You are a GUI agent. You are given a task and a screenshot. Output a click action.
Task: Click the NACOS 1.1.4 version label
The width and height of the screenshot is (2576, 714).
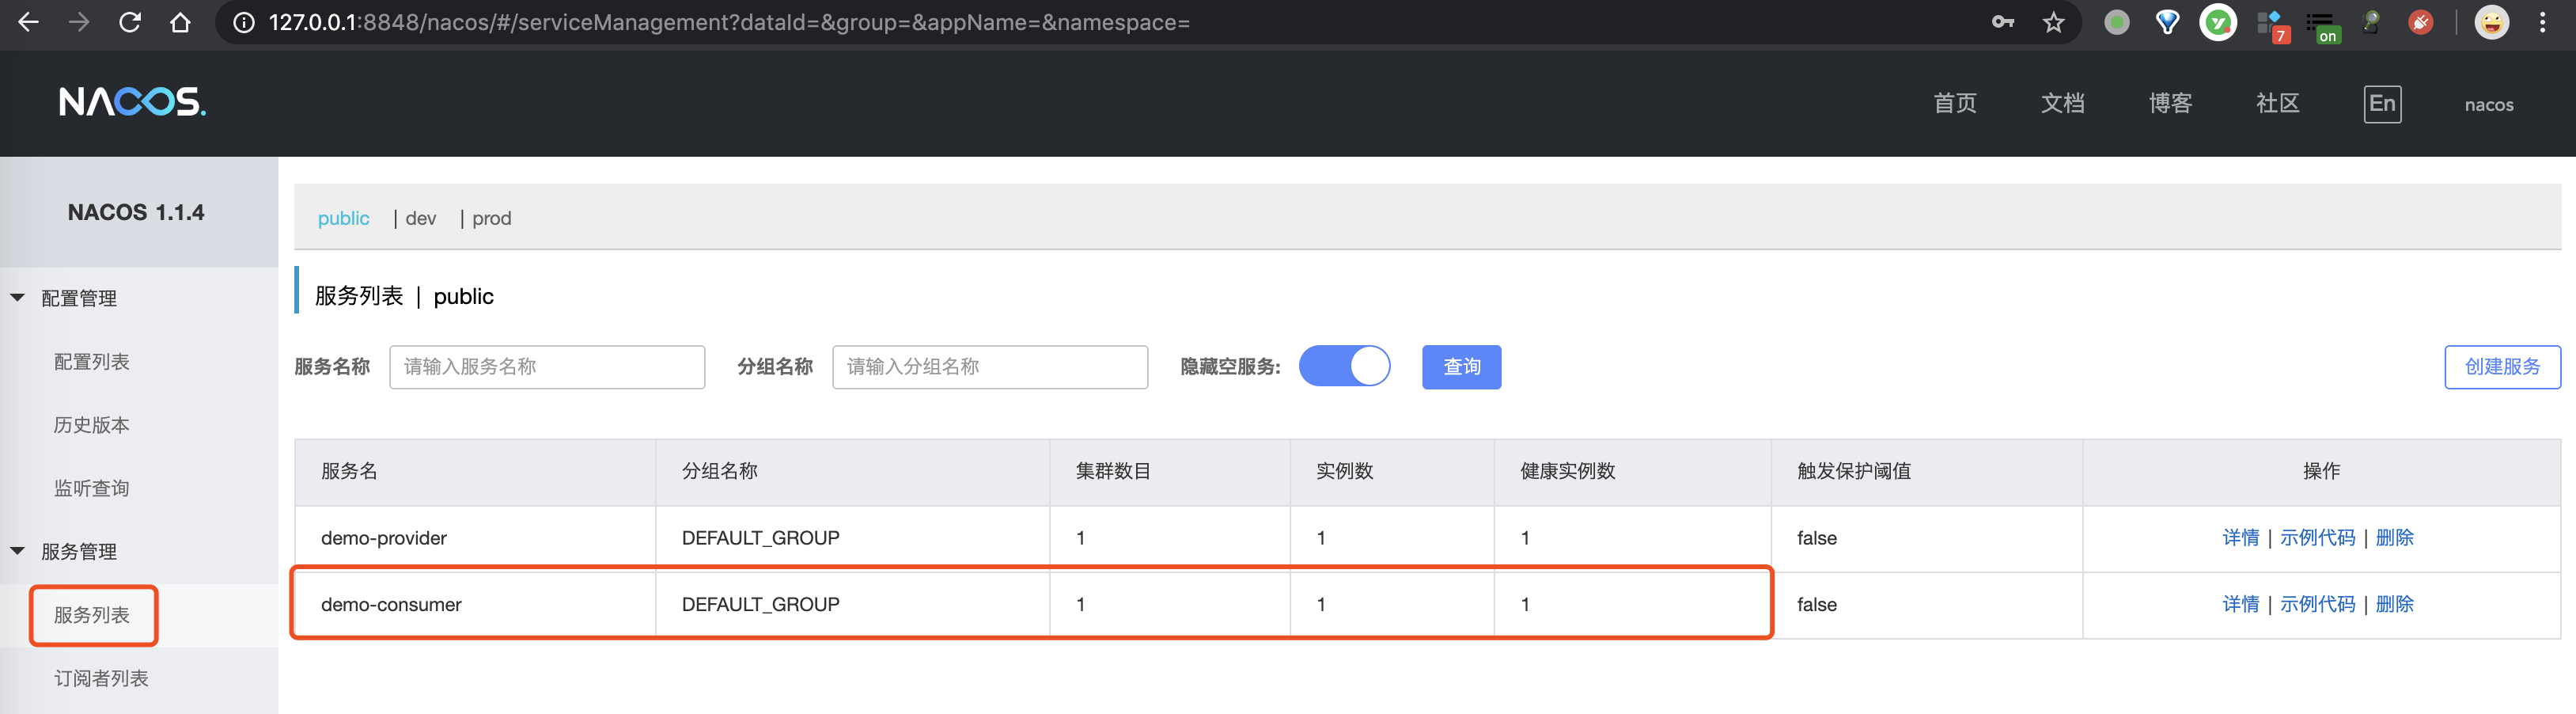click(x=136, y=212)
